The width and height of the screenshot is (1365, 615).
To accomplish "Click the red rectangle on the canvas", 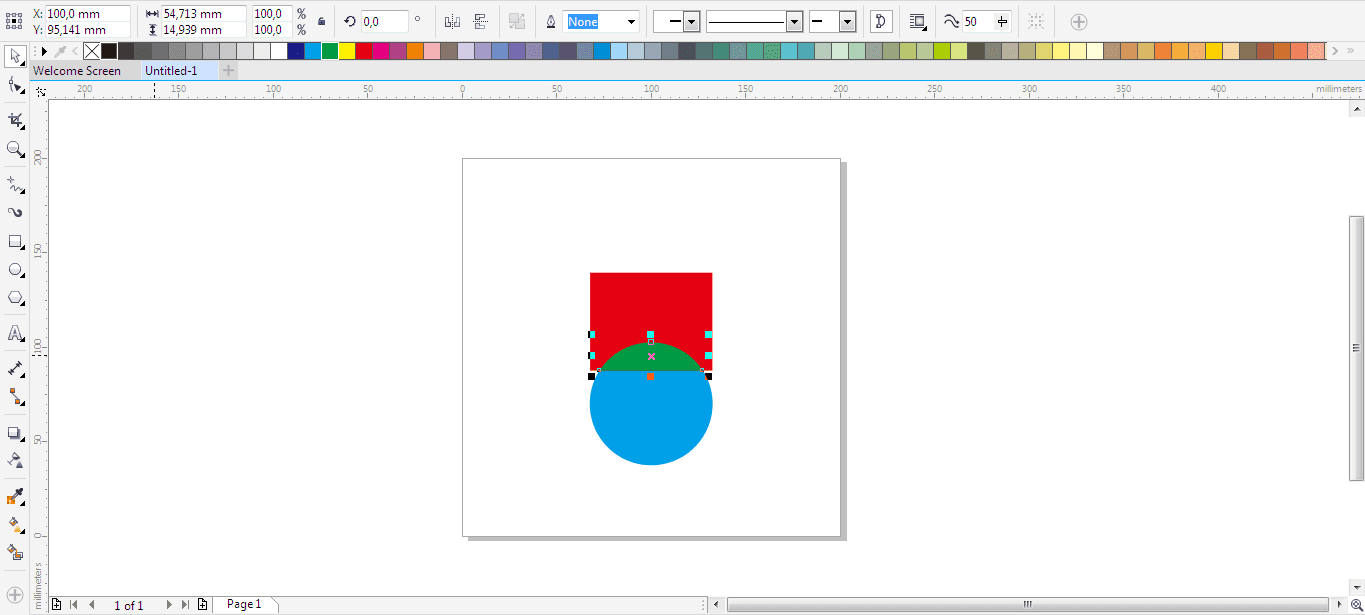I will [651, 305].
